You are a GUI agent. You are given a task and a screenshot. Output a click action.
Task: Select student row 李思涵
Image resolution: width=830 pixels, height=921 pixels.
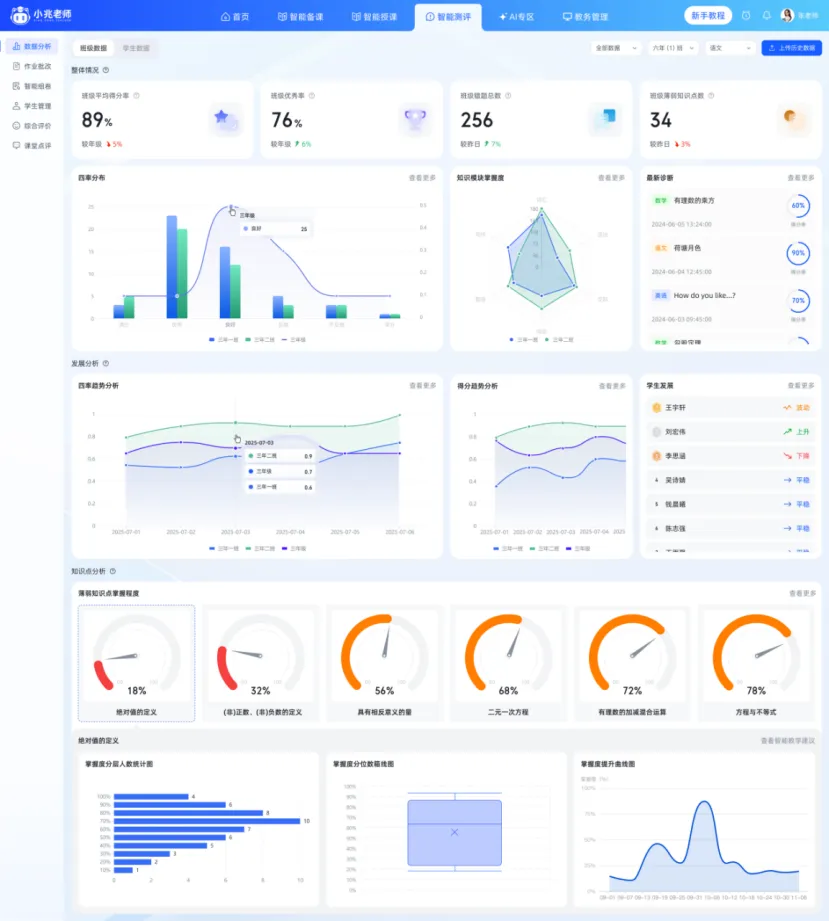(730, 456)
